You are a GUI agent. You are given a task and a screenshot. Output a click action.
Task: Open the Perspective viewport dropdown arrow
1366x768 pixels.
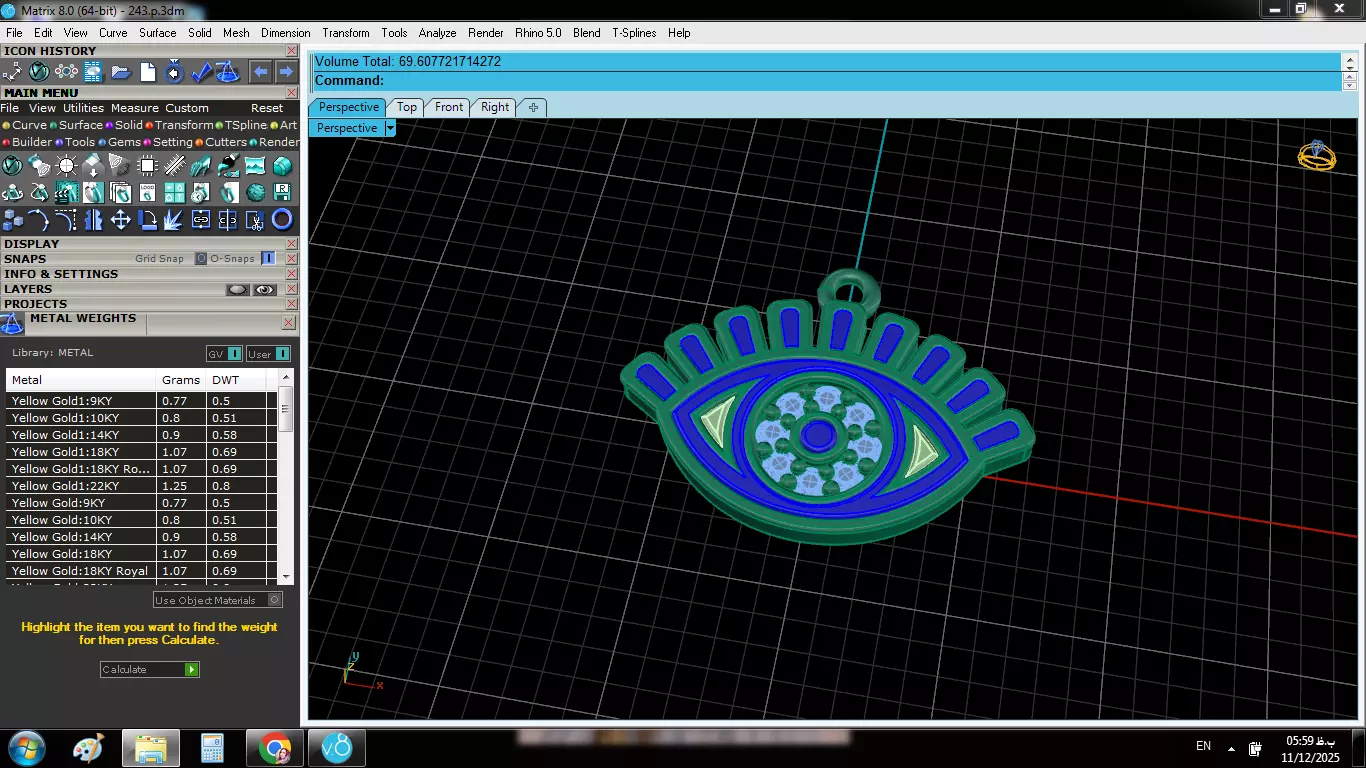point(390,128)
